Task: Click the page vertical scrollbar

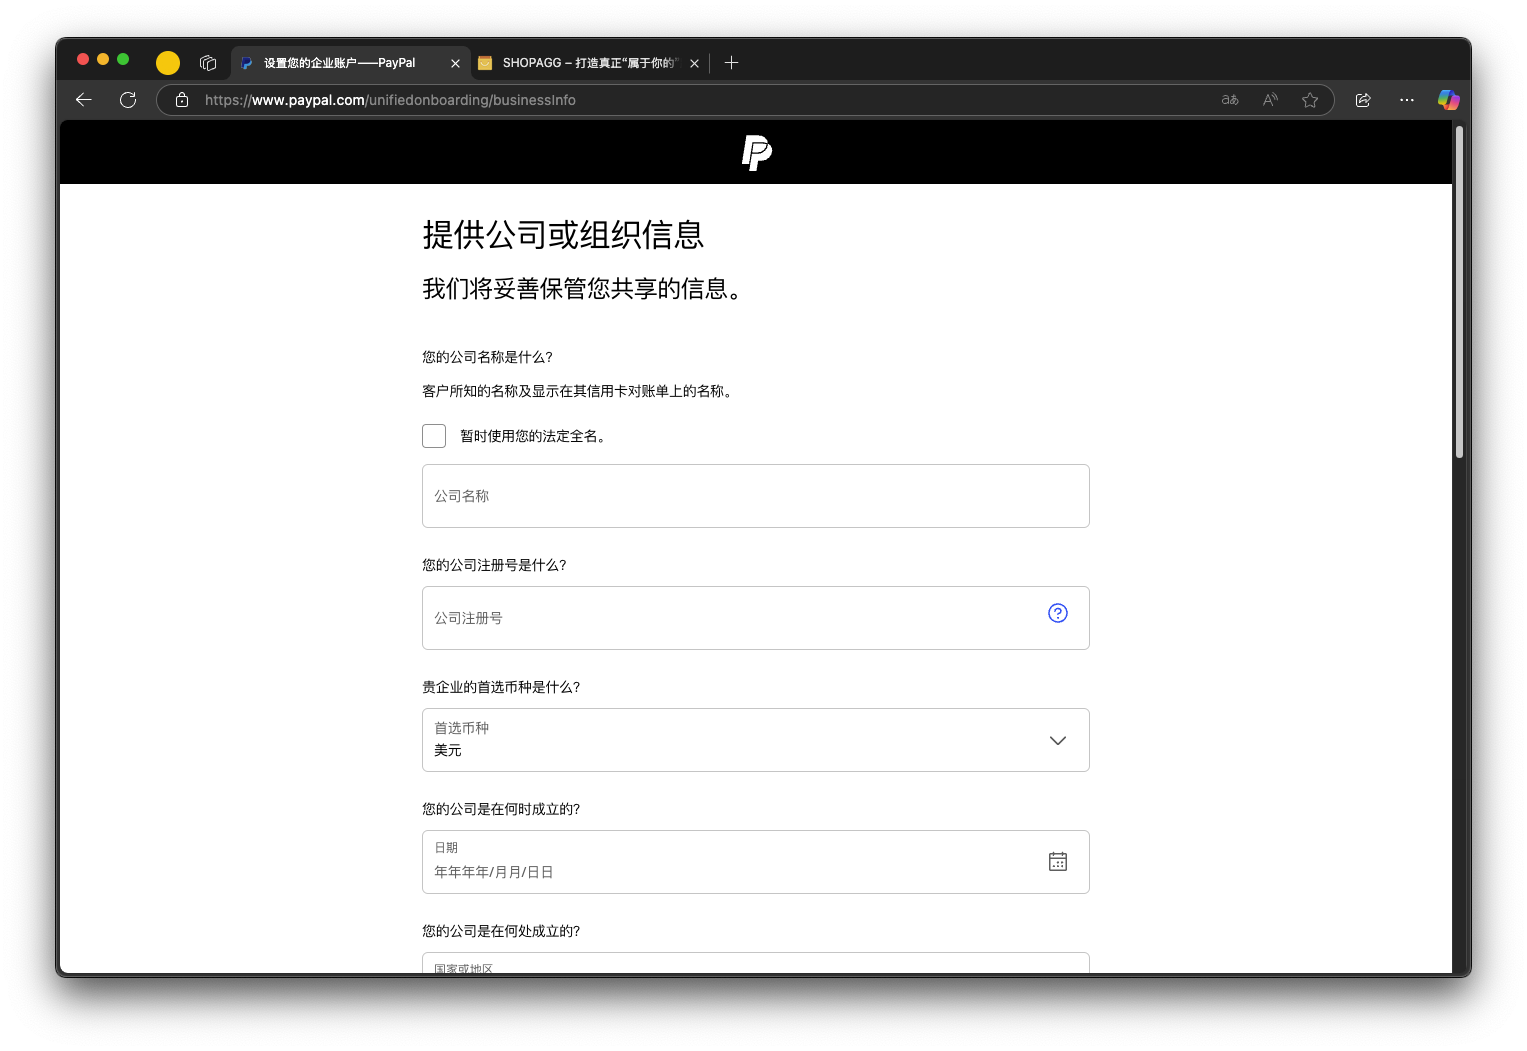Action: coord(1459,292)
